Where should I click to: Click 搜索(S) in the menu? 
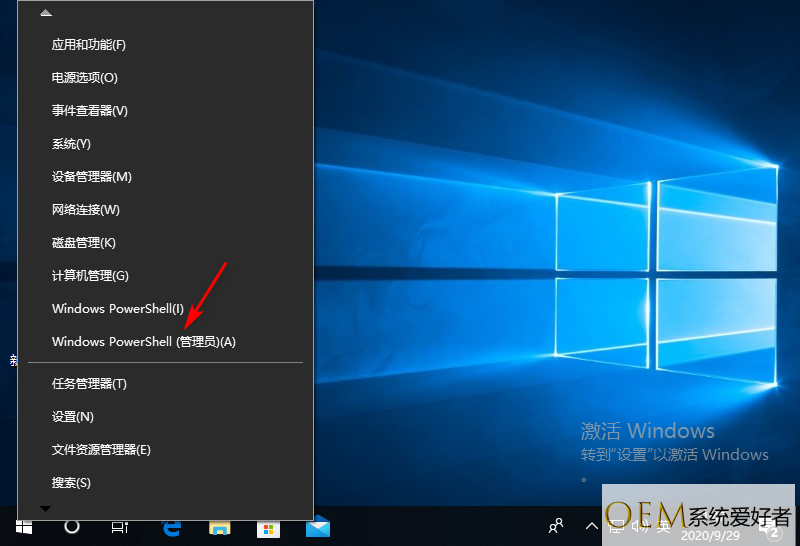coord(71,483)
